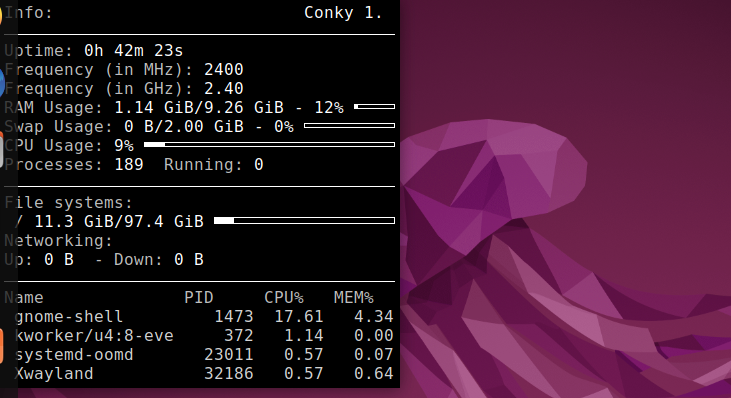Click the RAM Usage progress bar
The image size is (731, 398).
click(374, 107)
